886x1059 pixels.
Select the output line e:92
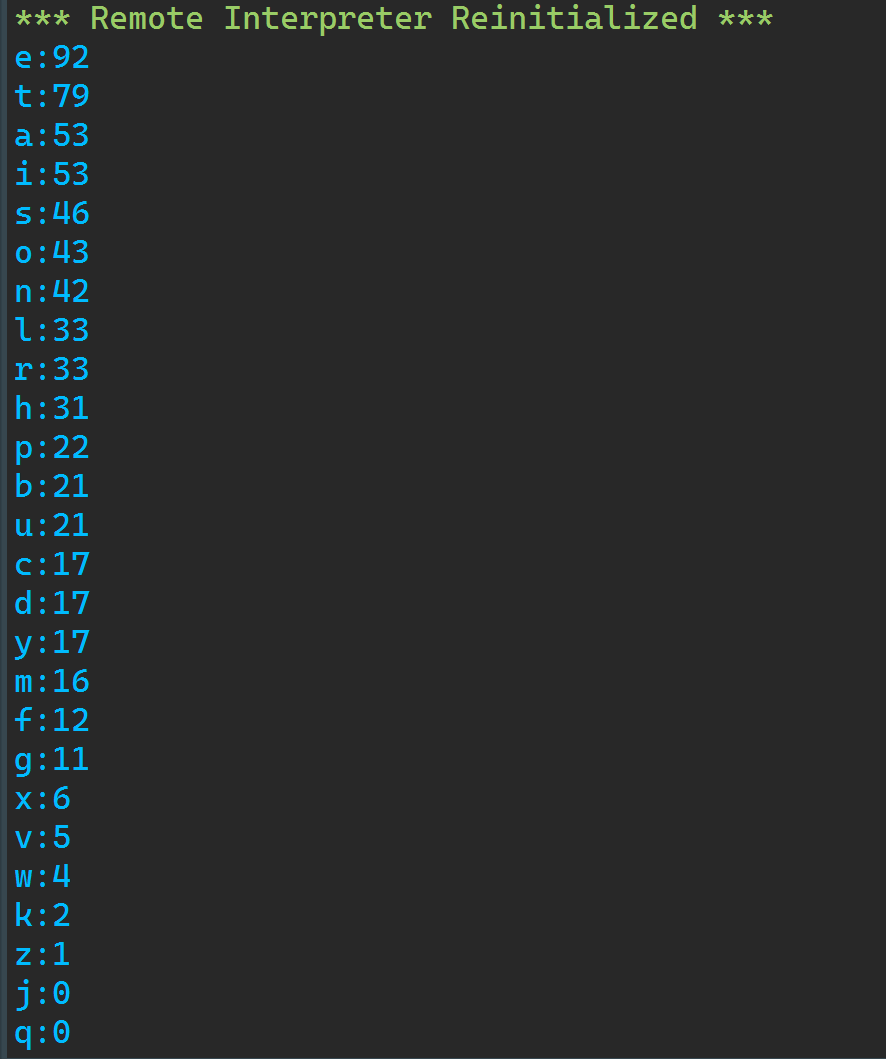[52, 57]
